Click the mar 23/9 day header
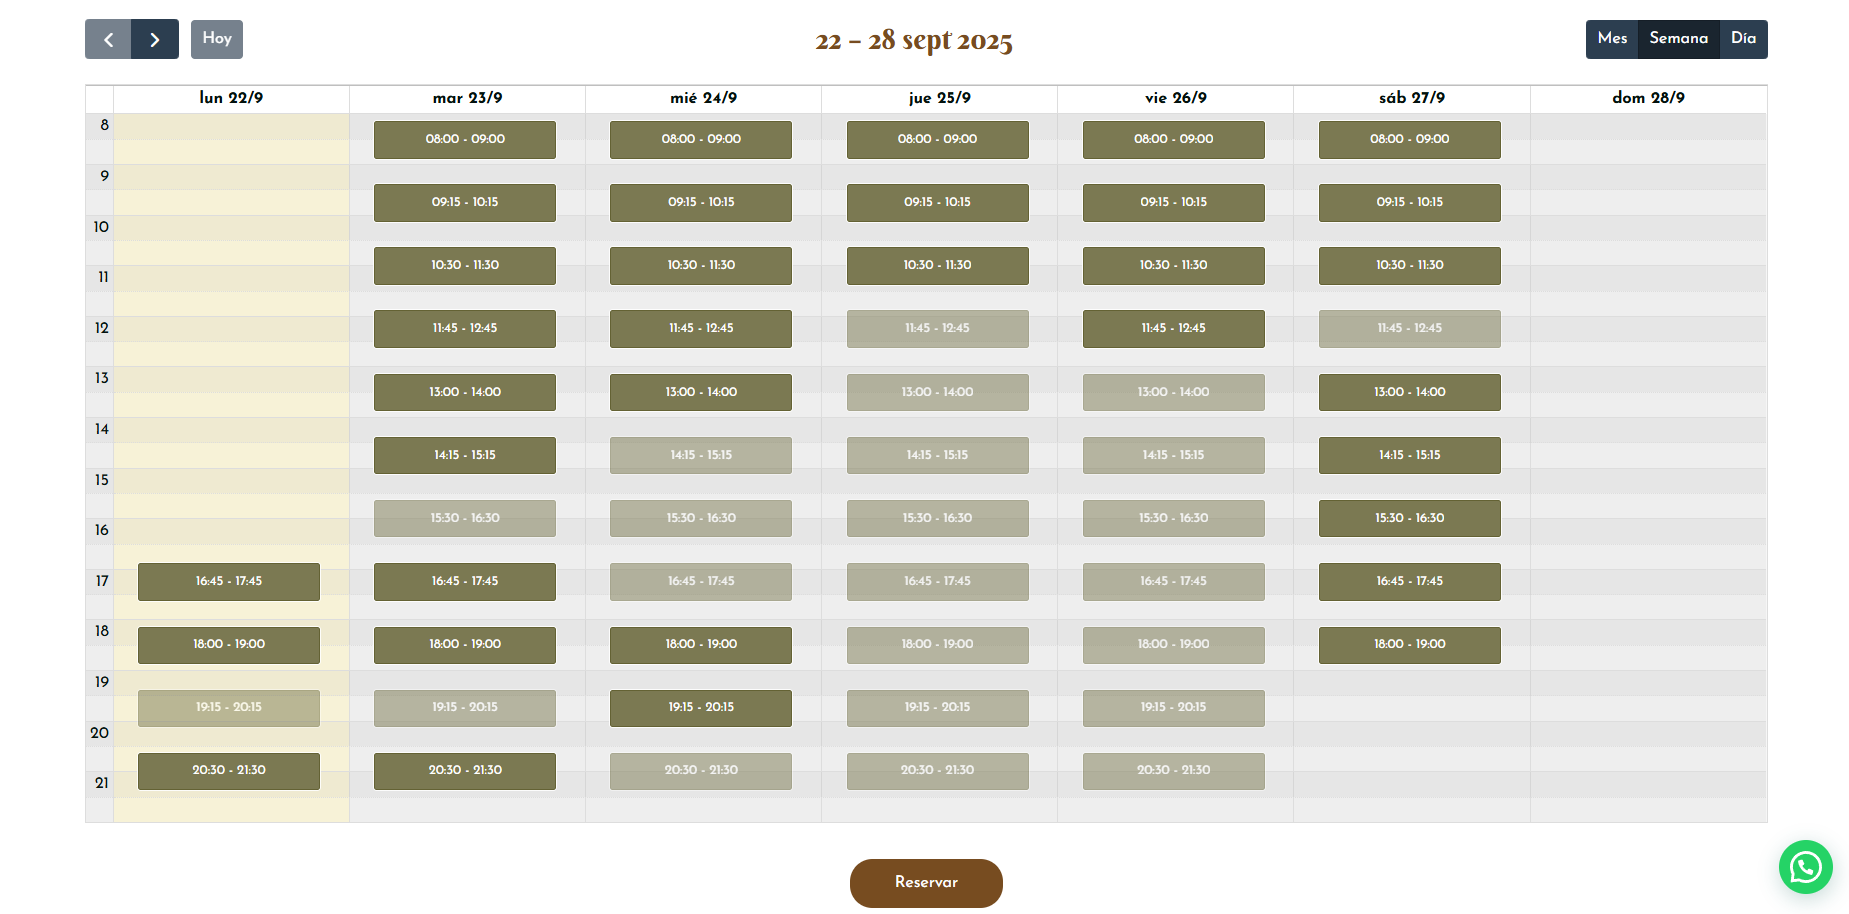This screenshot has height=914, width=1849. pyautogui.click(x=467, y=98)
